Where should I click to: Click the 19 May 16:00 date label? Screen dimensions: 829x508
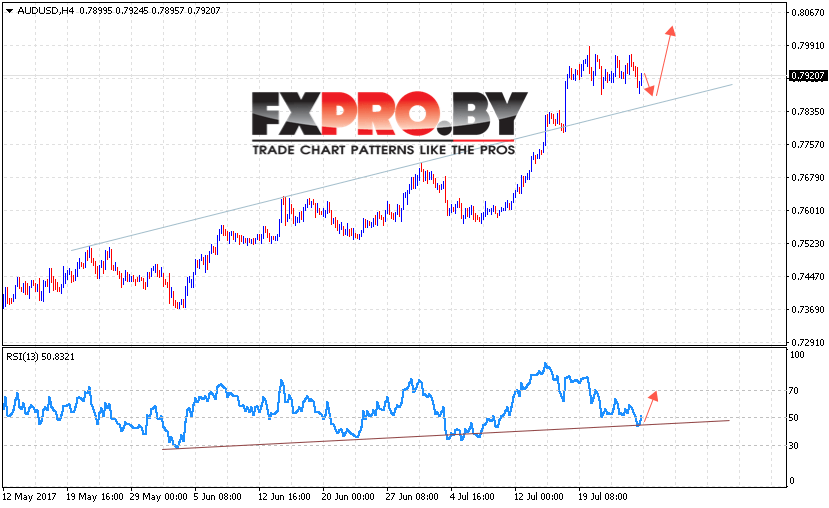click(x=95, y=497)
